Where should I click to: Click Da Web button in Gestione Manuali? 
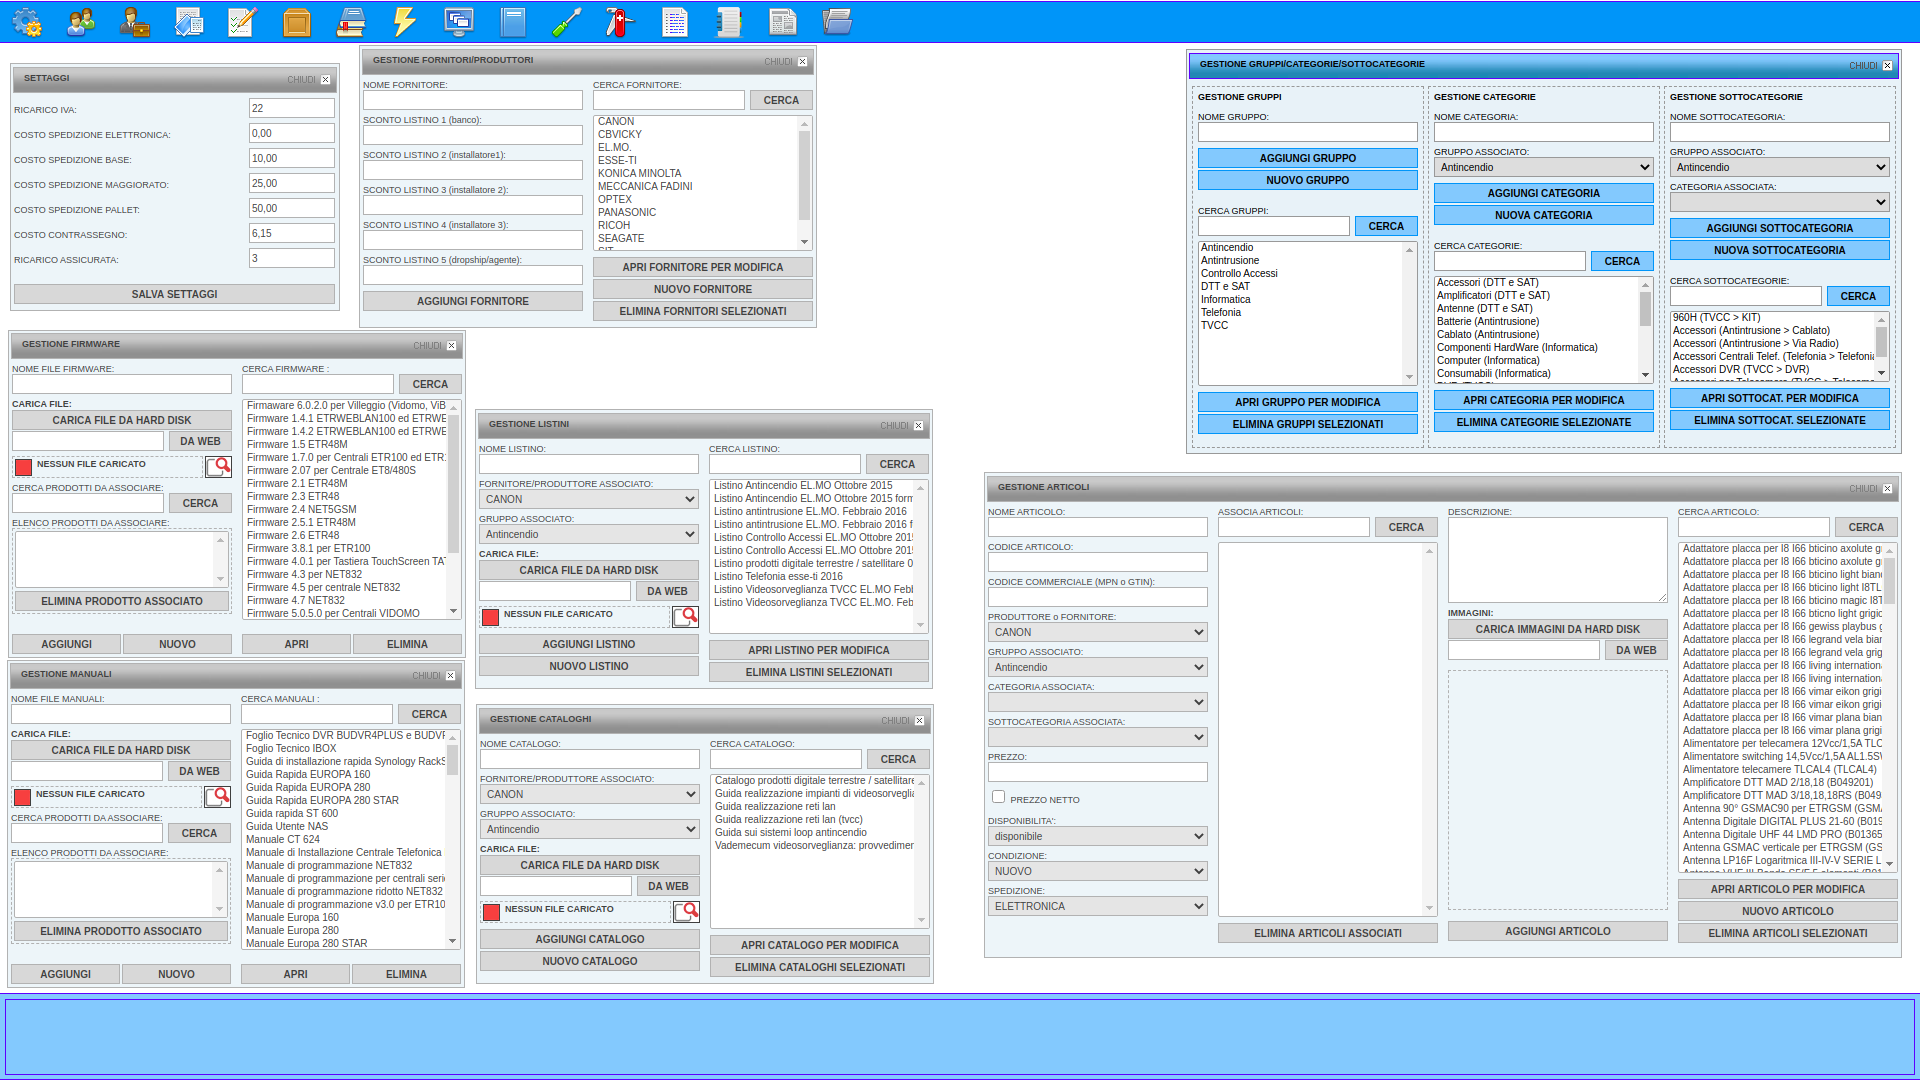coord(199,771)
